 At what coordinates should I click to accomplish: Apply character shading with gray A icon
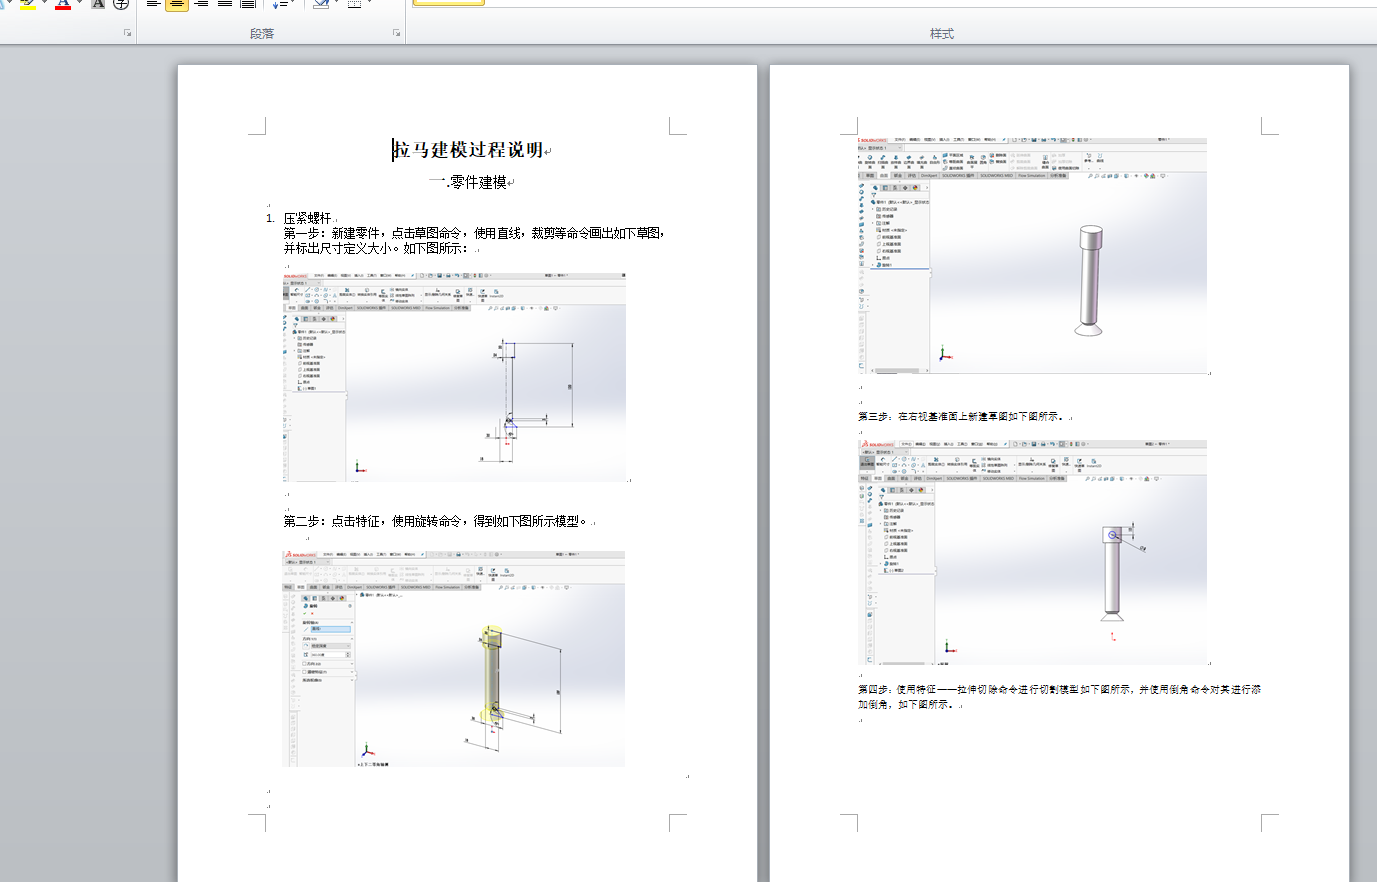click(98, 4)
